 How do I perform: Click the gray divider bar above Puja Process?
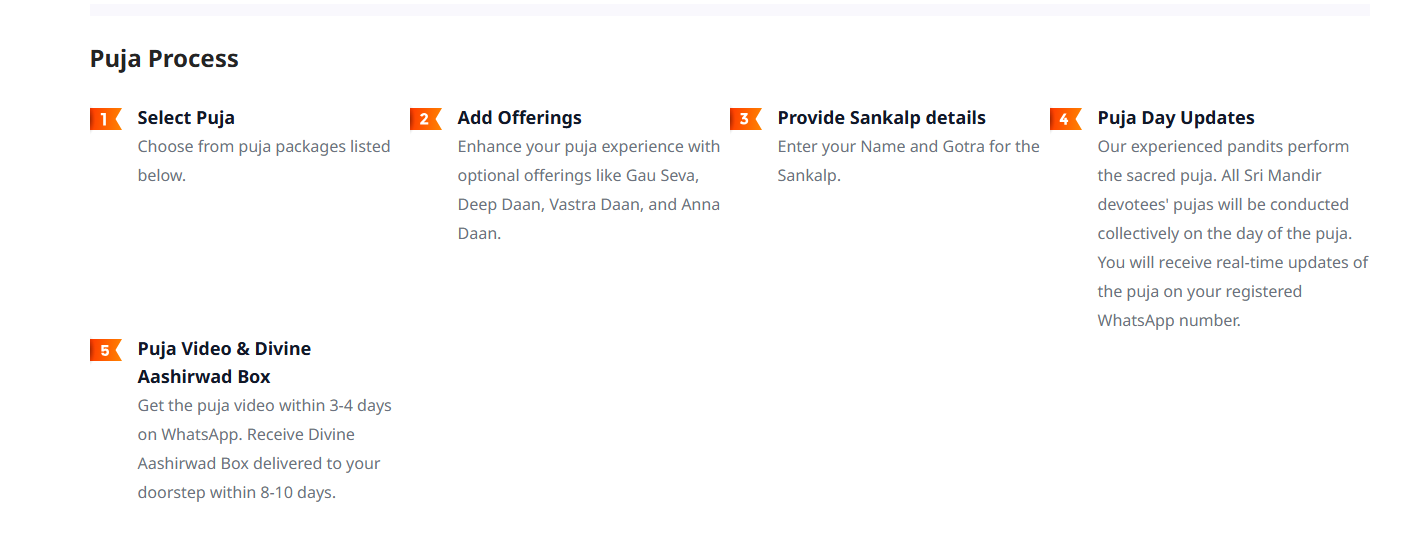coord(729,10)
